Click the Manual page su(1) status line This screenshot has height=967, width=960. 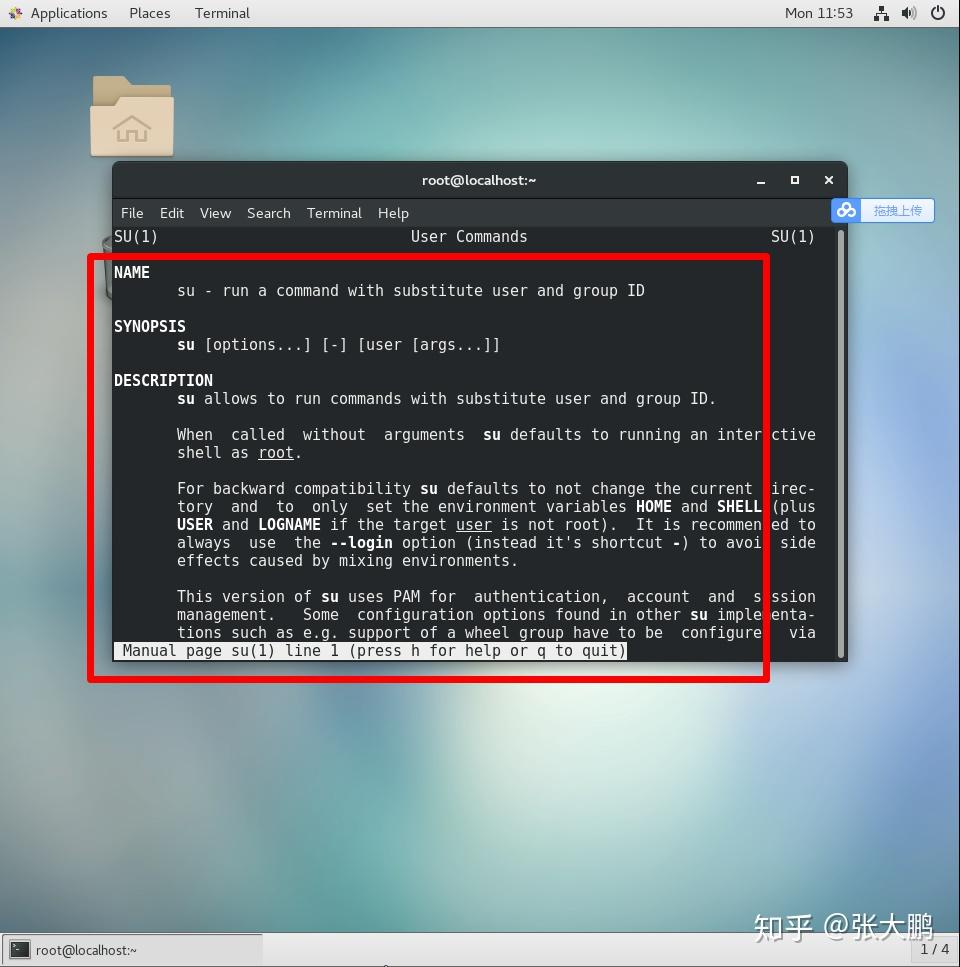371,651
